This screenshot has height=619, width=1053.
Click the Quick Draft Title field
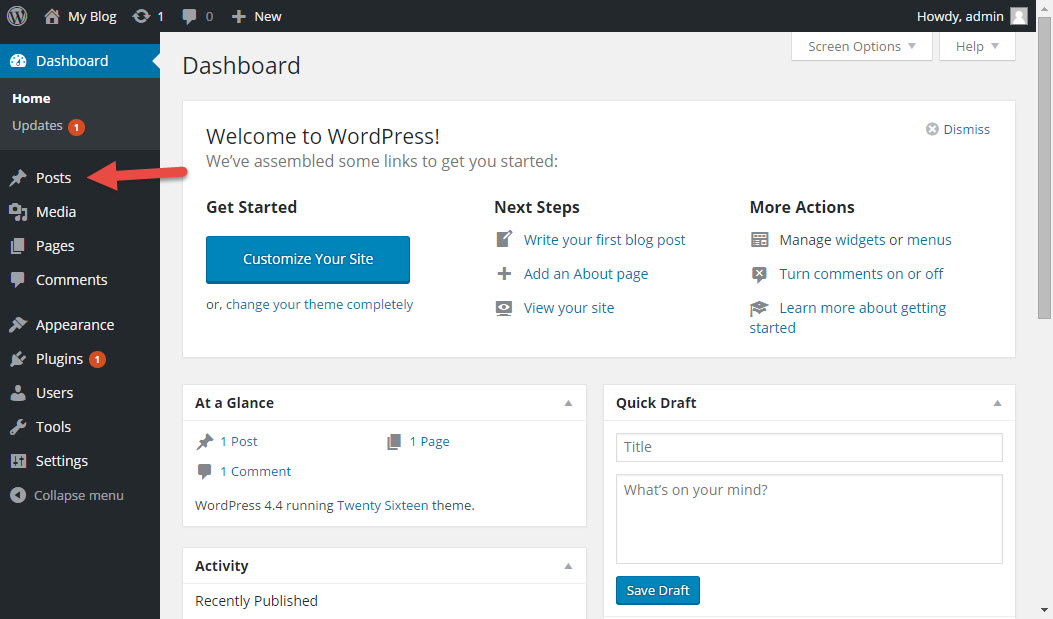pyautogui.click(x=808, y=447)
